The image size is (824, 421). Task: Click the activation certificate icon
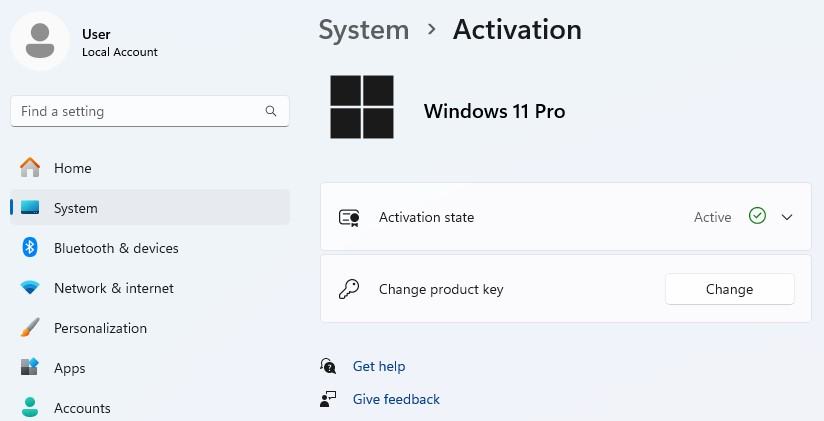349,217
